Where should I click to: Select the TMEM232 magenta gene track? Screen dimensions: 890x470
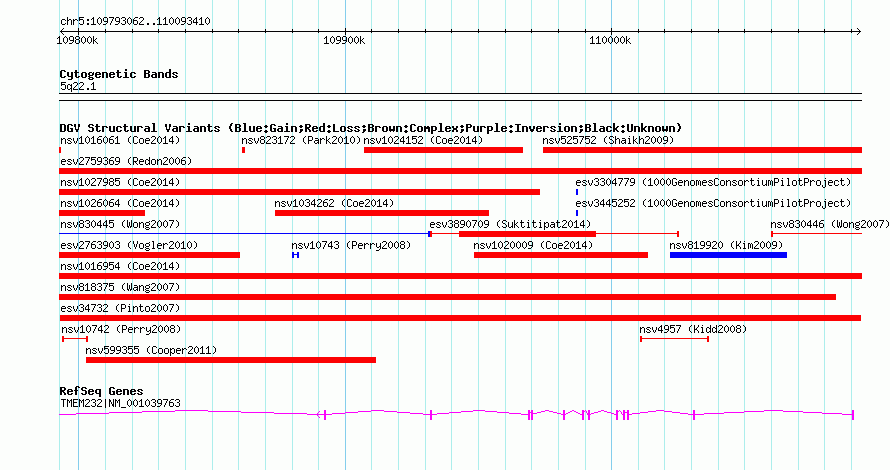(456, 415)
